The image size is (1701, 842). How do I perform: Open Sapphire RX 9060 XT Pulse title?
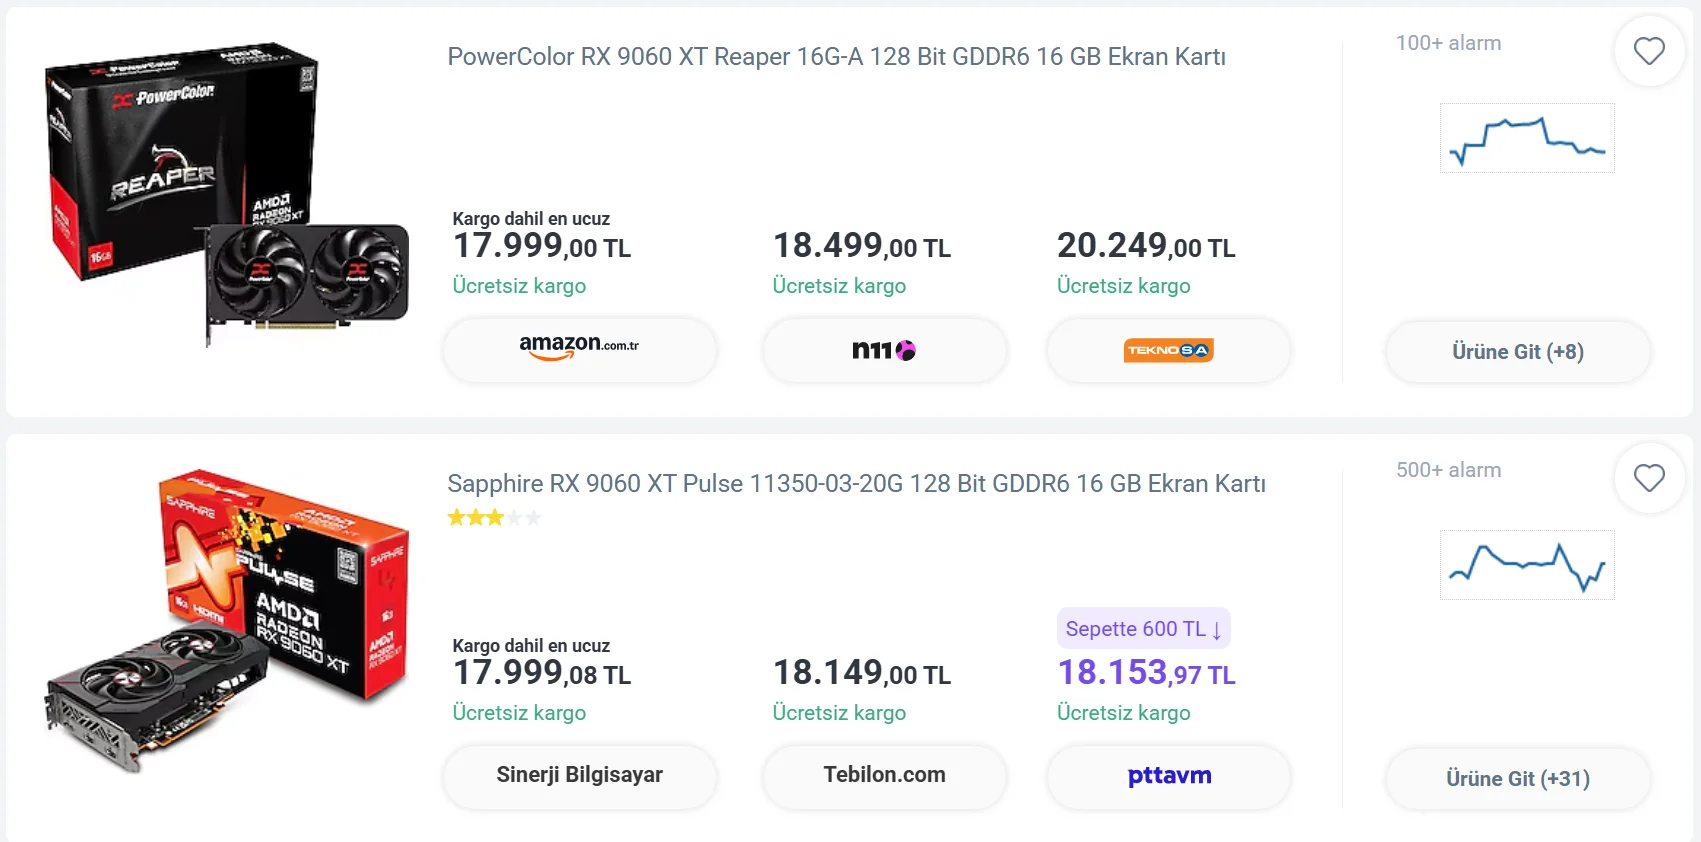click(856, 484)
